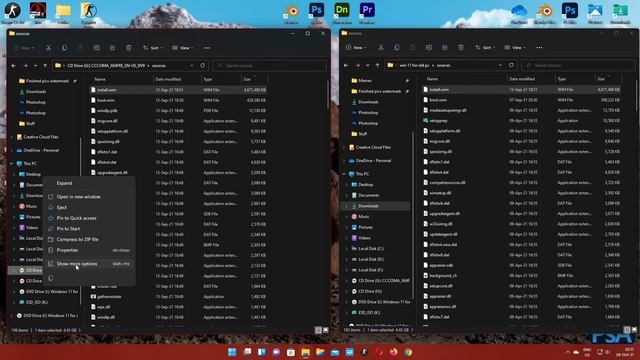
Task: Click Cut icon in left CD Drive window
Action: [x=49, y=48]
